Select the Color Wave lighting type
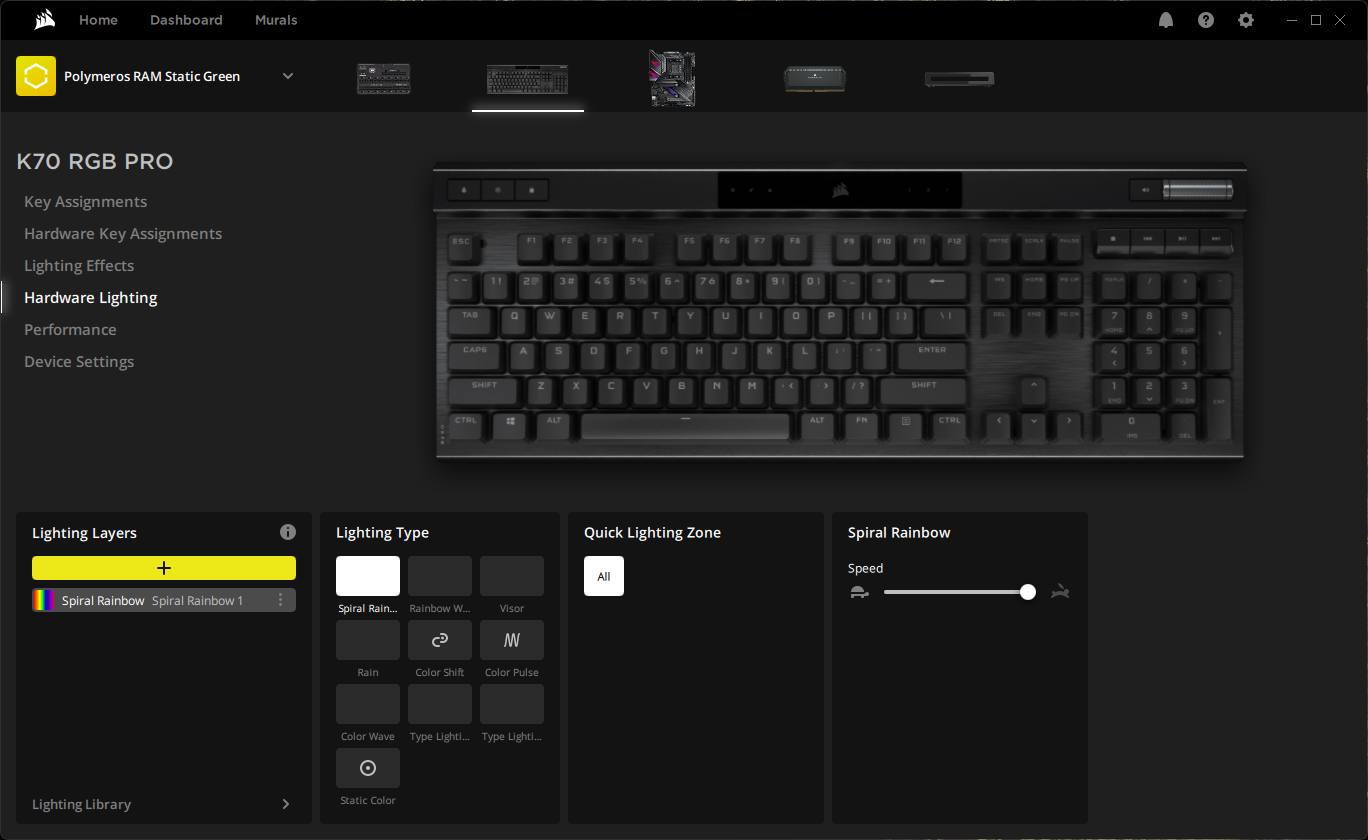The width and height of the screenshot is (1368, 840). click(368, 704)
